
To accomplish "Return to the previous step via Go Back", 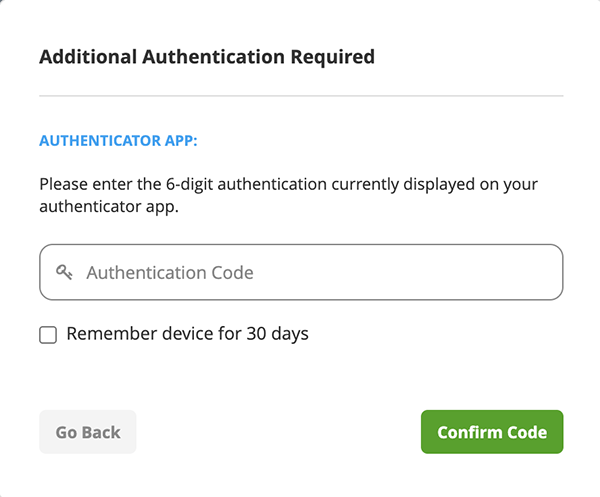I will (88, 432).
